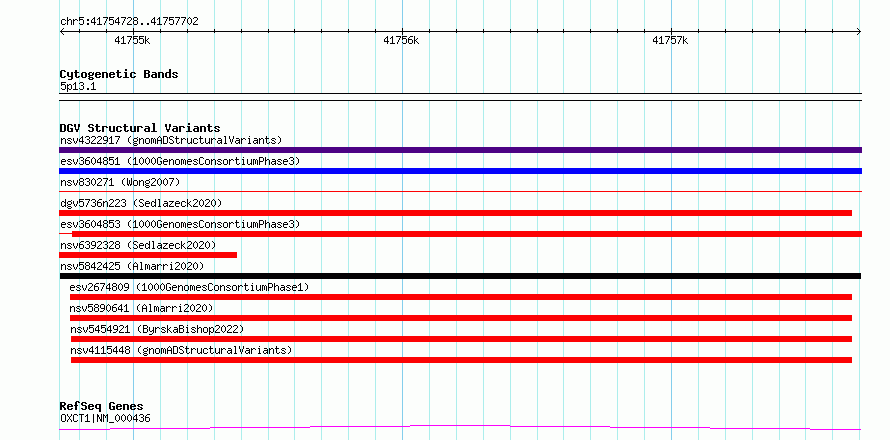
Task: Click the OXCT1|NM_000436 gene label
Action: pyautogui.click(x=105, y=419)
